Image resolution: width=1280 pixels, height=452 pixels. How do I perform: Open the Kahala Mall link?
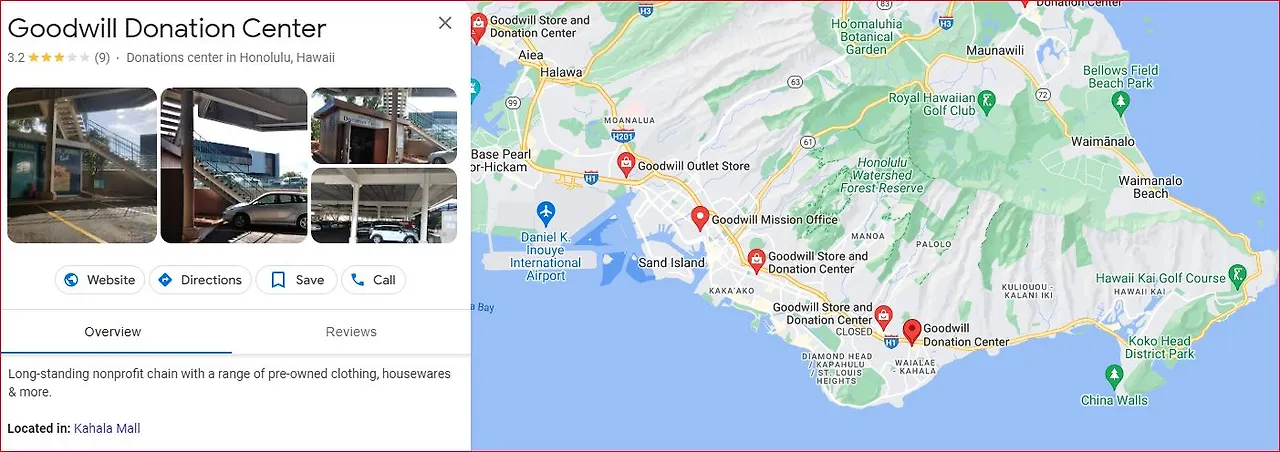pyautogui.click(x=107, y=428)
